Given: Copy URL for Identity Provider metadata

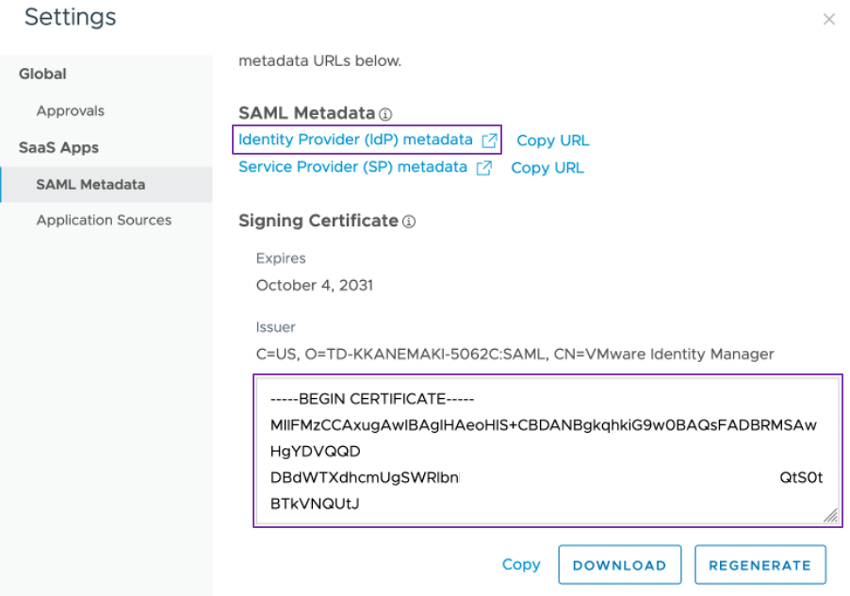Looking at the screenshot, I should (x=553, y=140).
